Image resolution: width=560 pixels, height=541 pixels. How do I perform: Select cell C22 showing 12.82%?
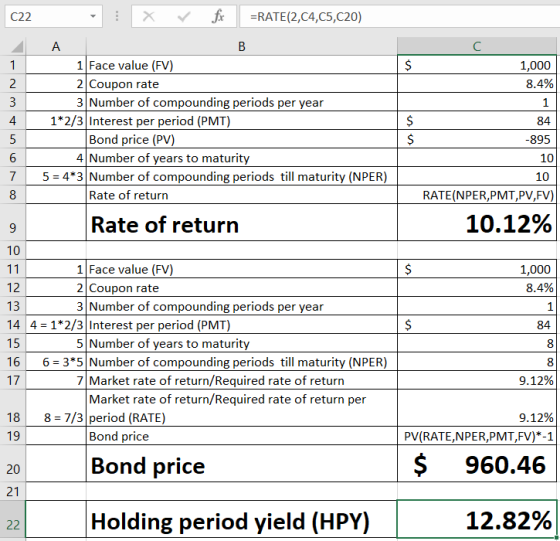[477, 519]
